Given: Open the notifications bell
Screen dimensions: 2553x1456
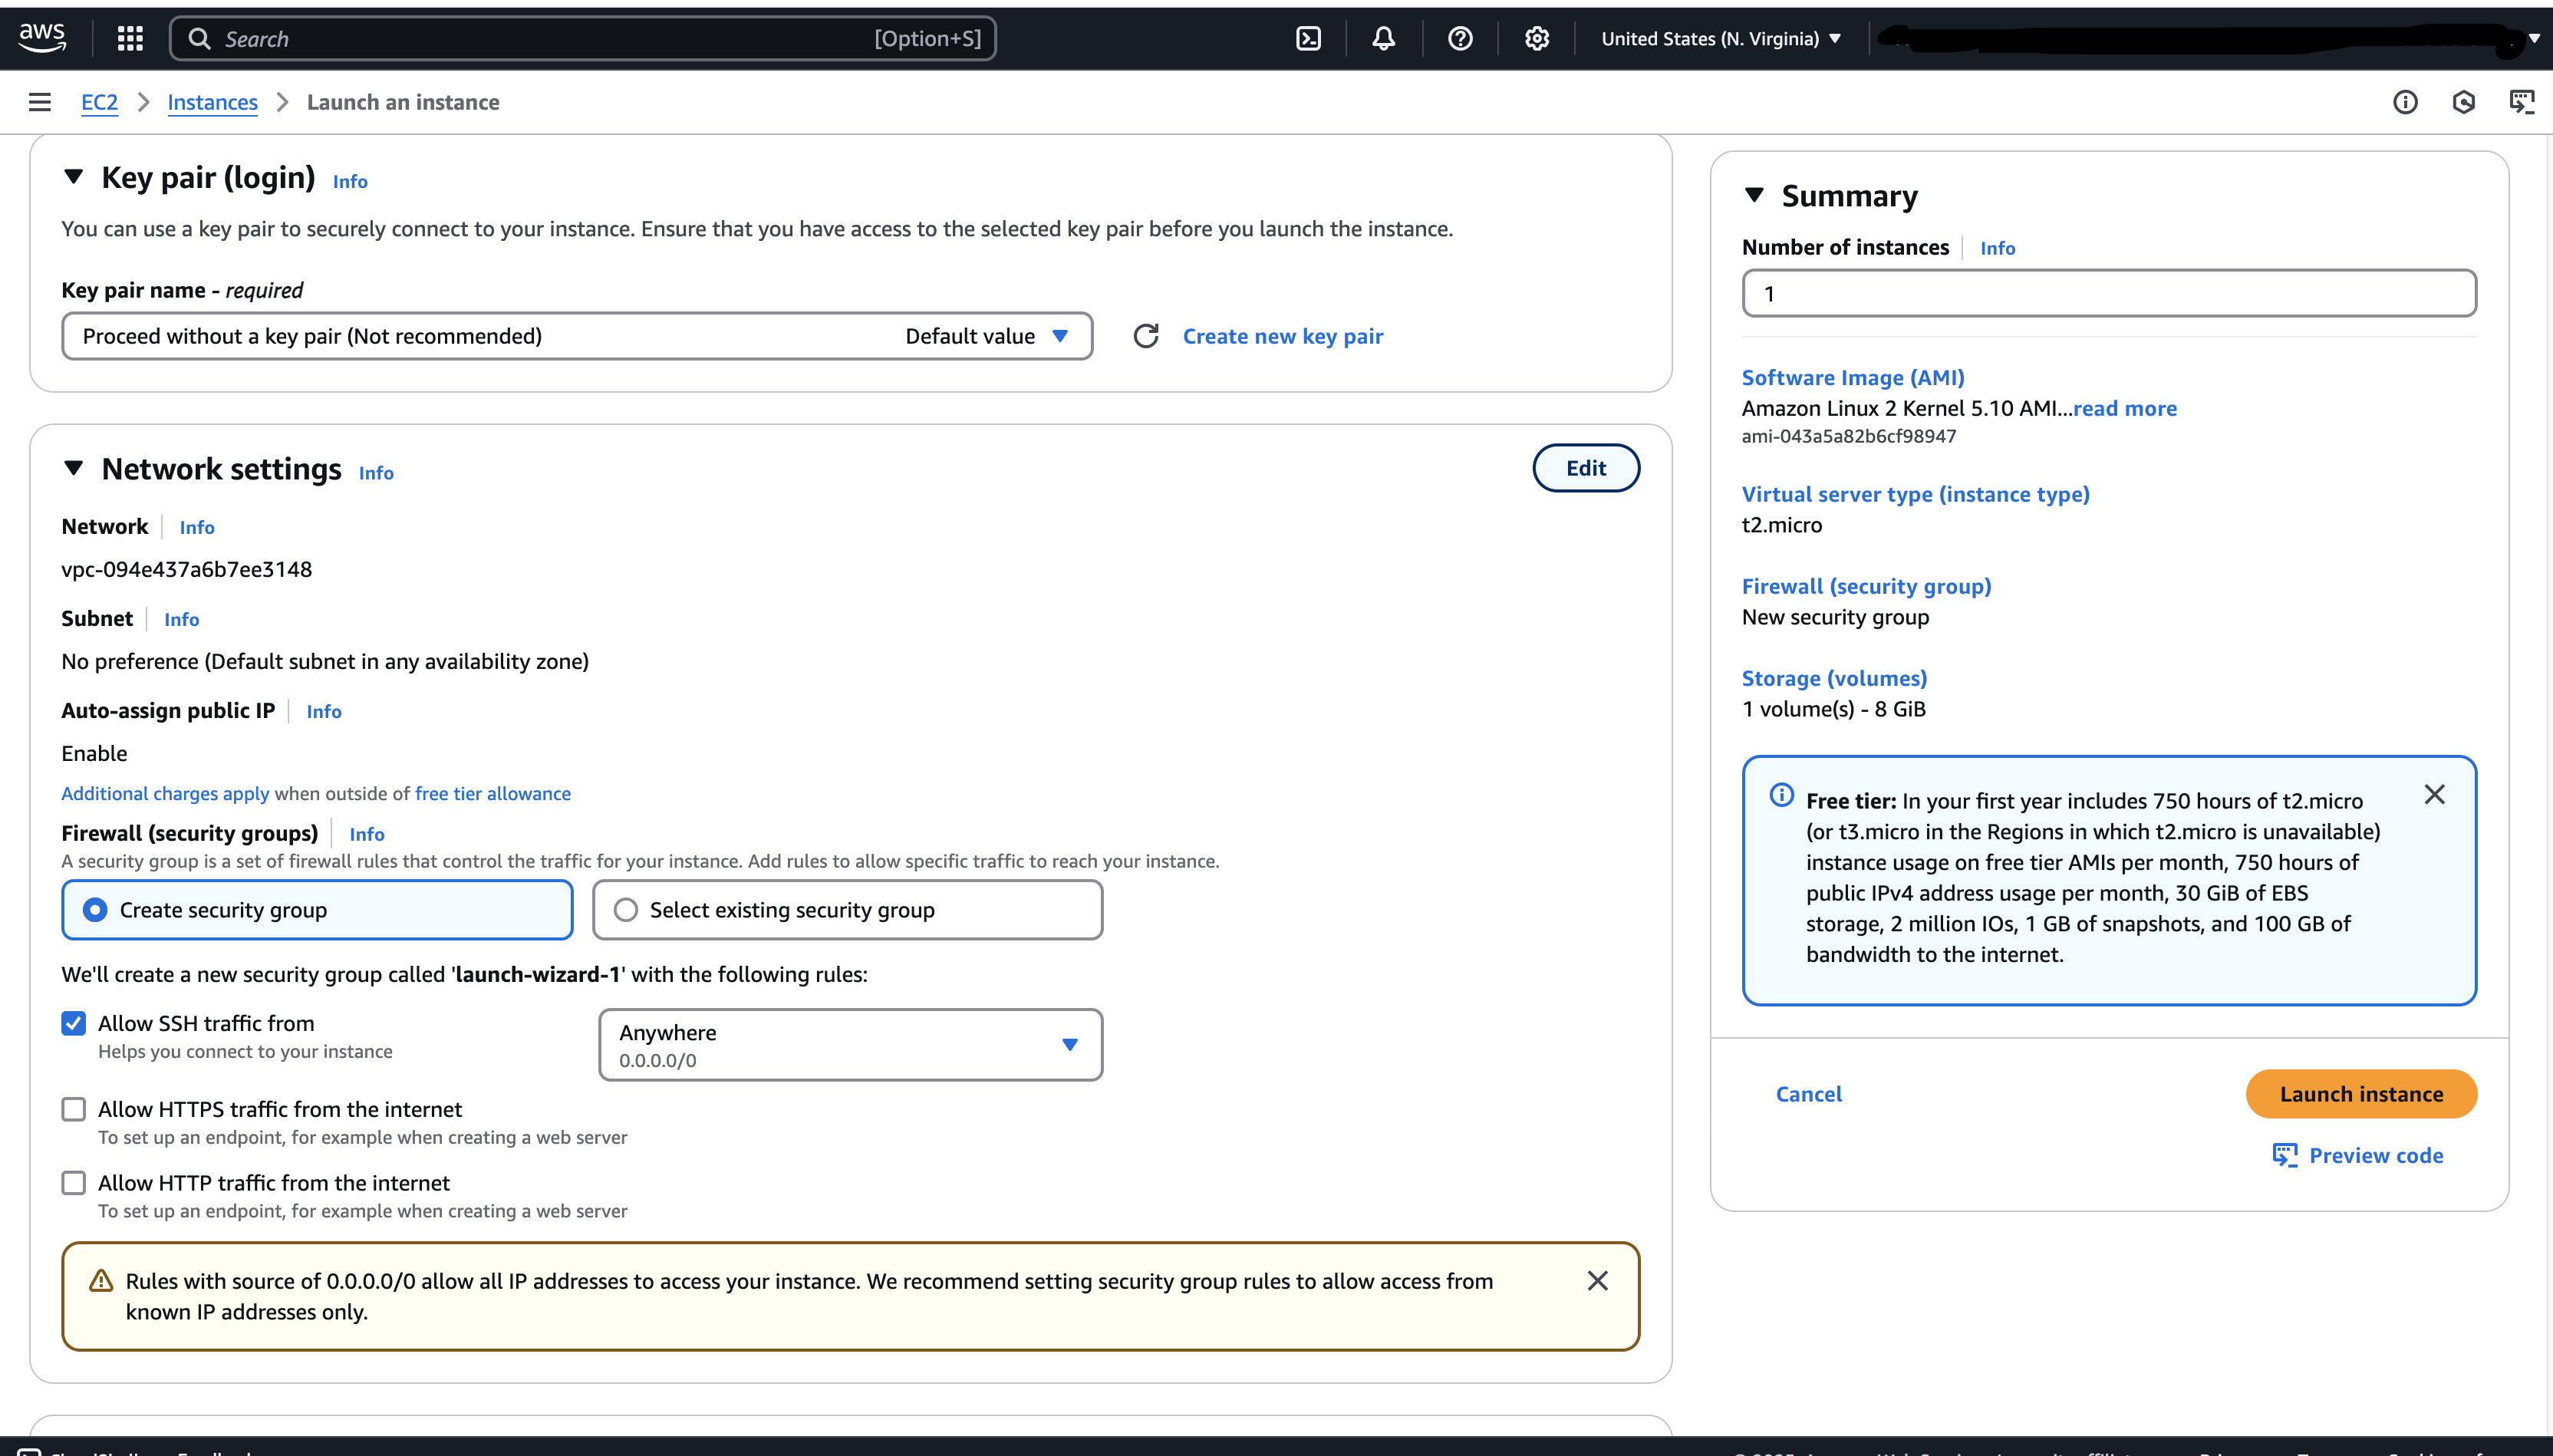Looking at the screenshot, I should click(x=1384, y=39).
